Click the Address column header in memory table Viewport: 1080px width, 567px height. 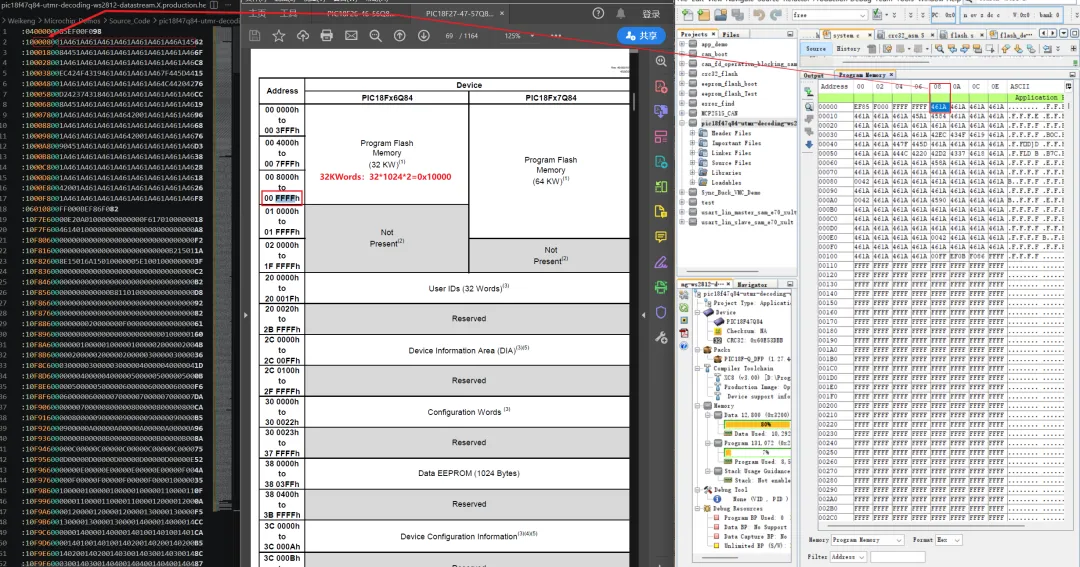834,87
